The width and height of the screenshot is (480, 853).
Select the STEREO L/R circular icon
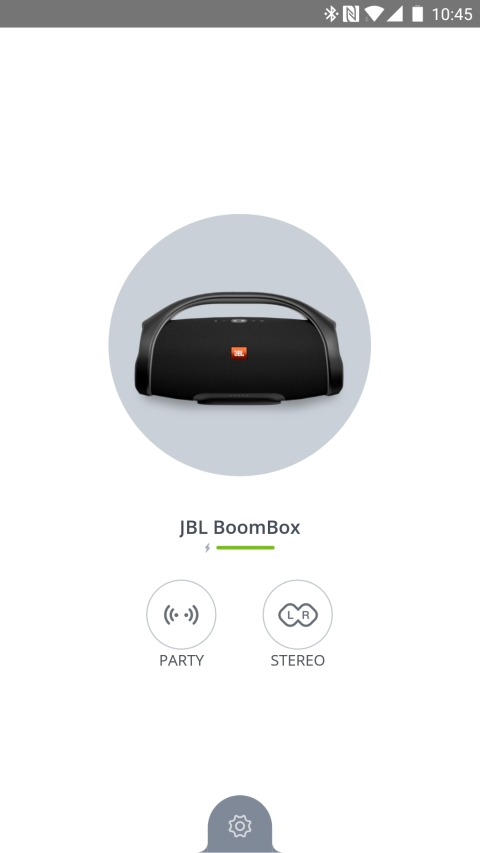tap(298, 615)
